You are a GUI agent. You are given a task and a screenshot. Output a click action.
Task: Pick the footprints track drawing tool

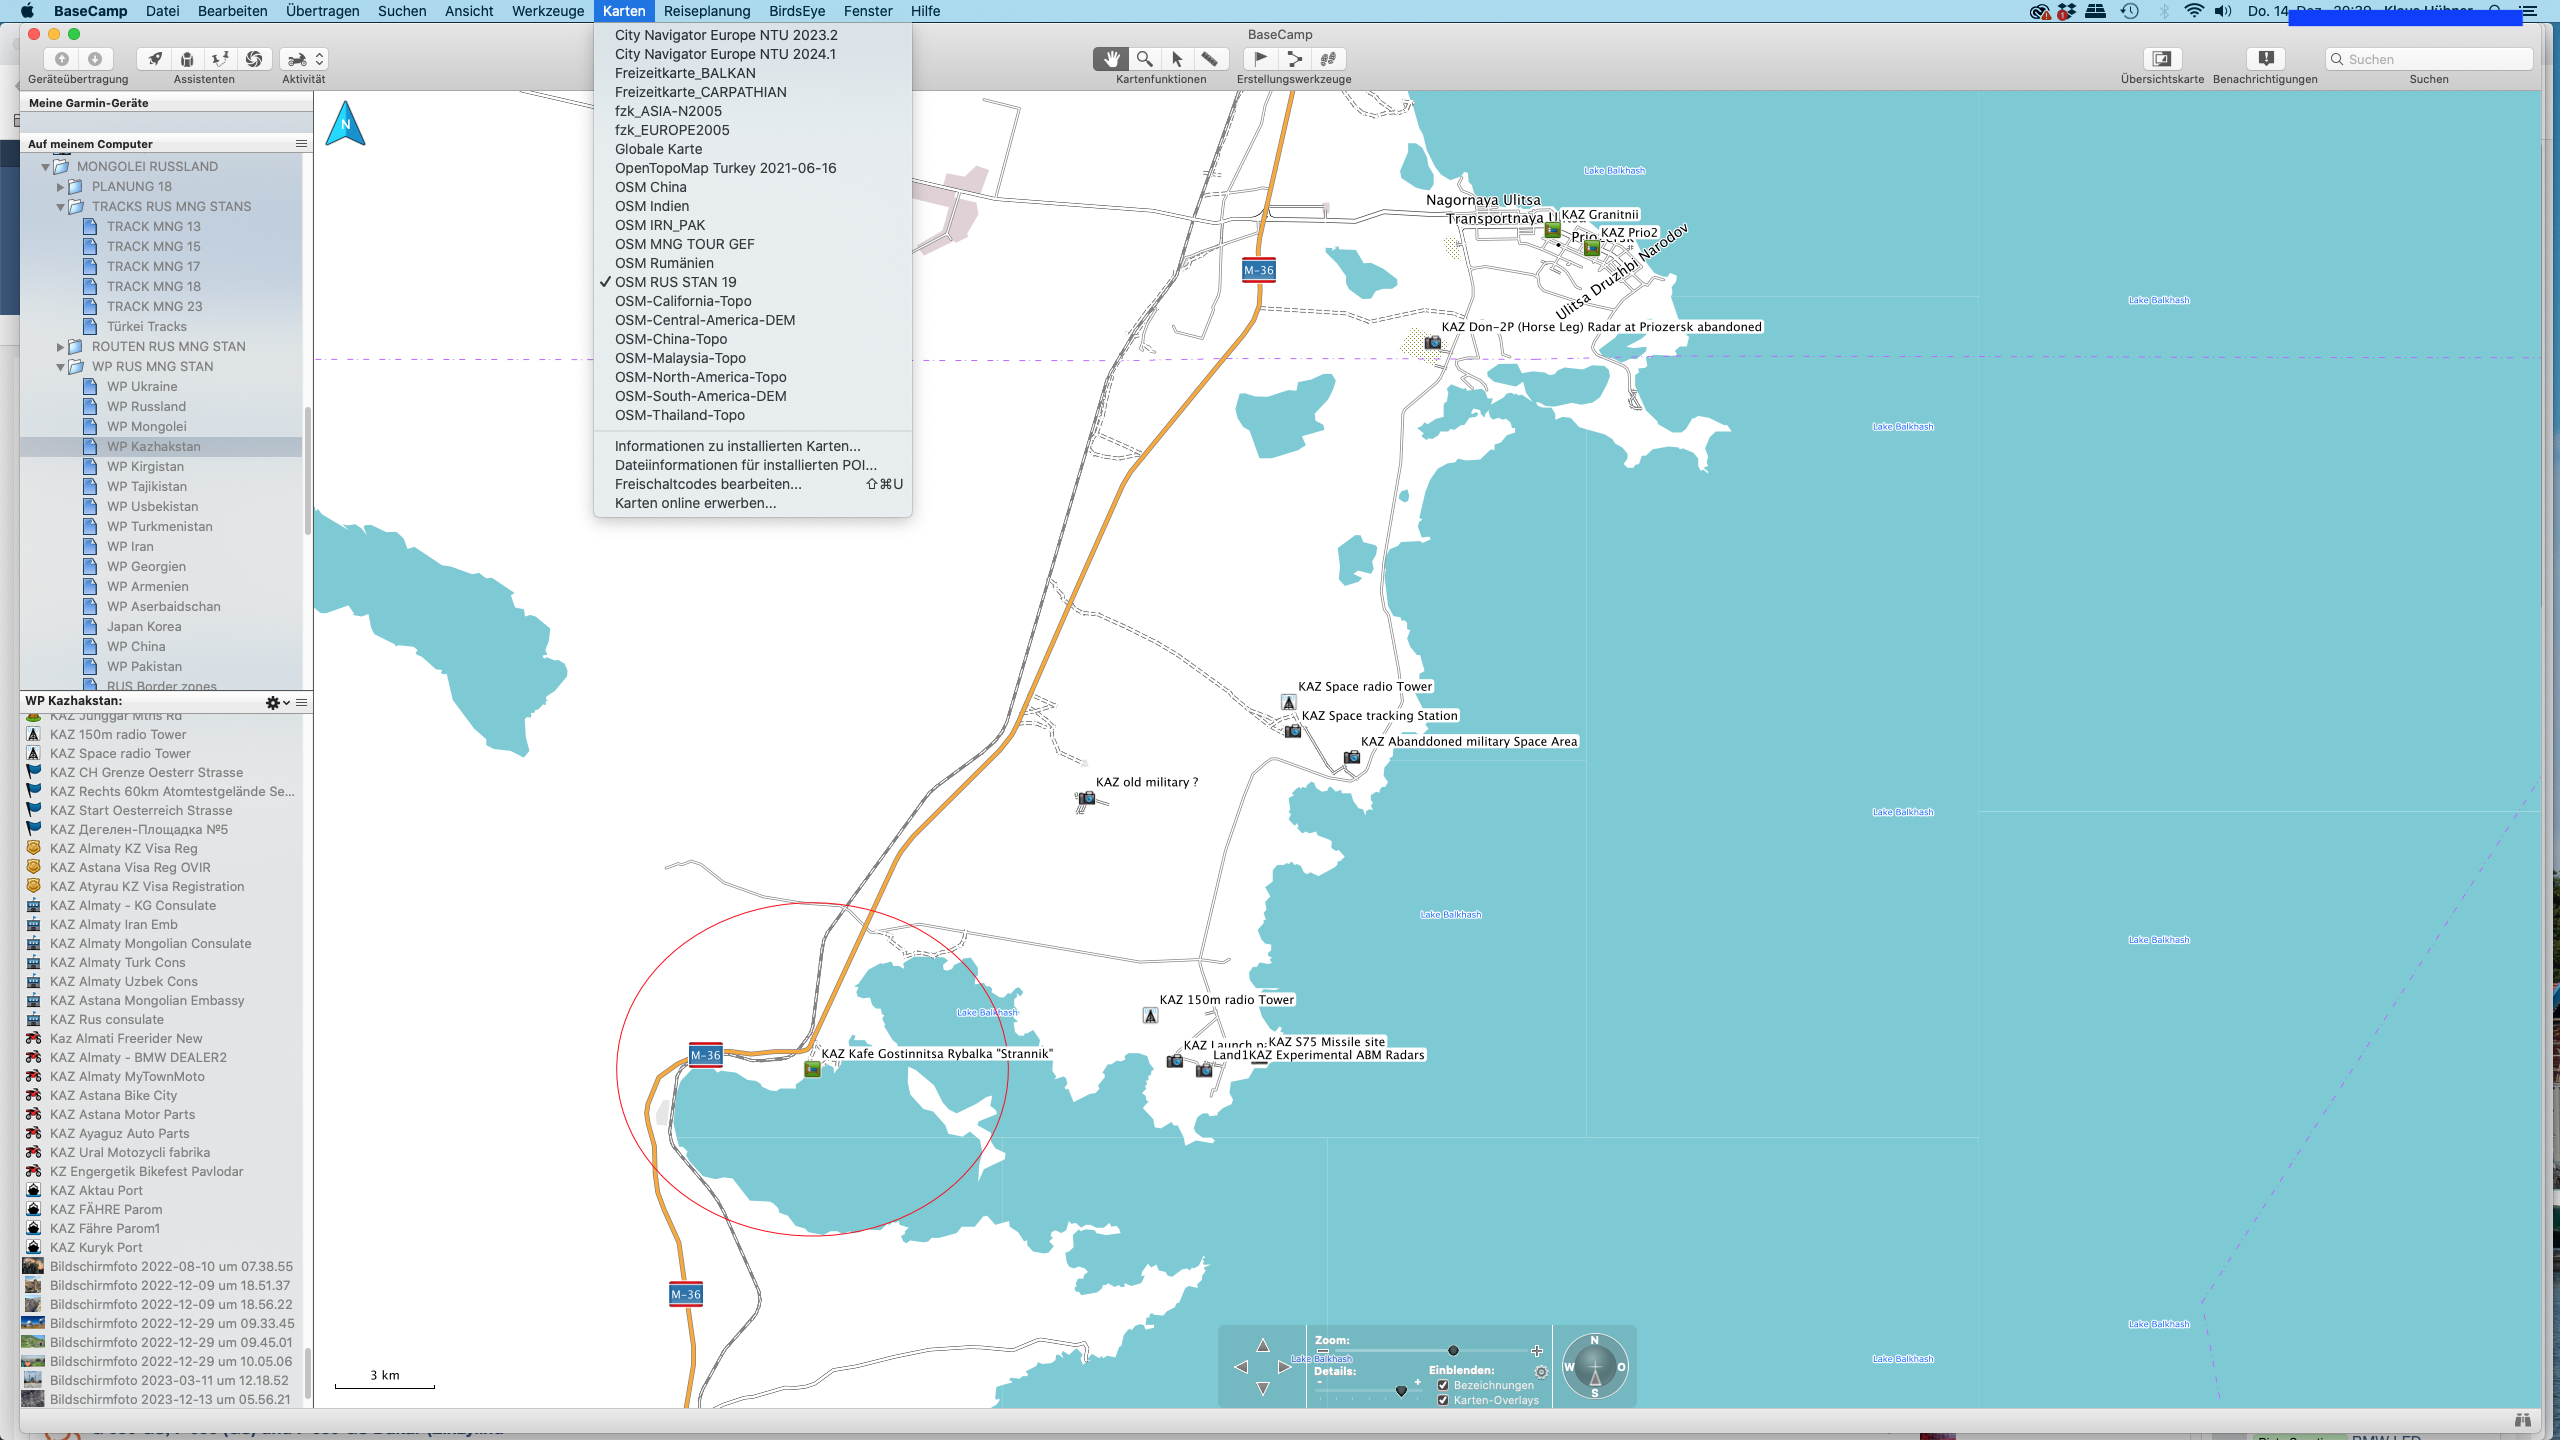[1328, 59]
